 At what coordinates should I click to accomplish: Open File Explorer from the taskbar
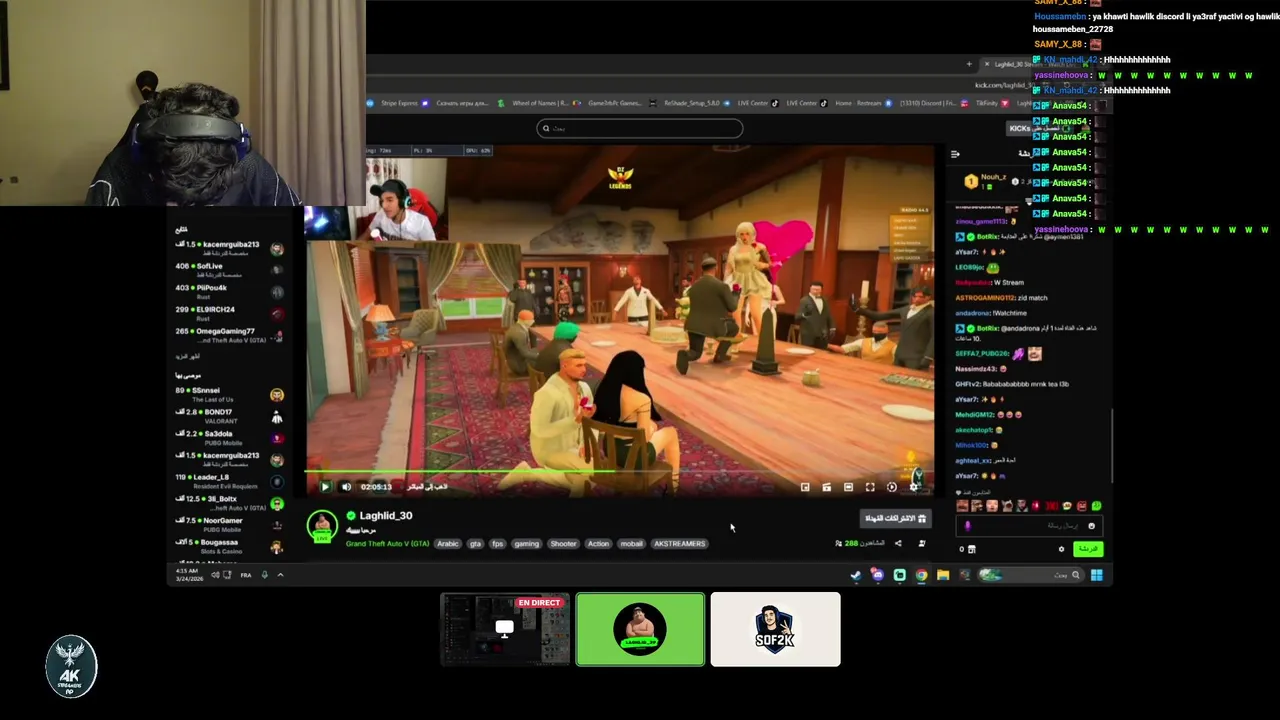click(943, 575)
